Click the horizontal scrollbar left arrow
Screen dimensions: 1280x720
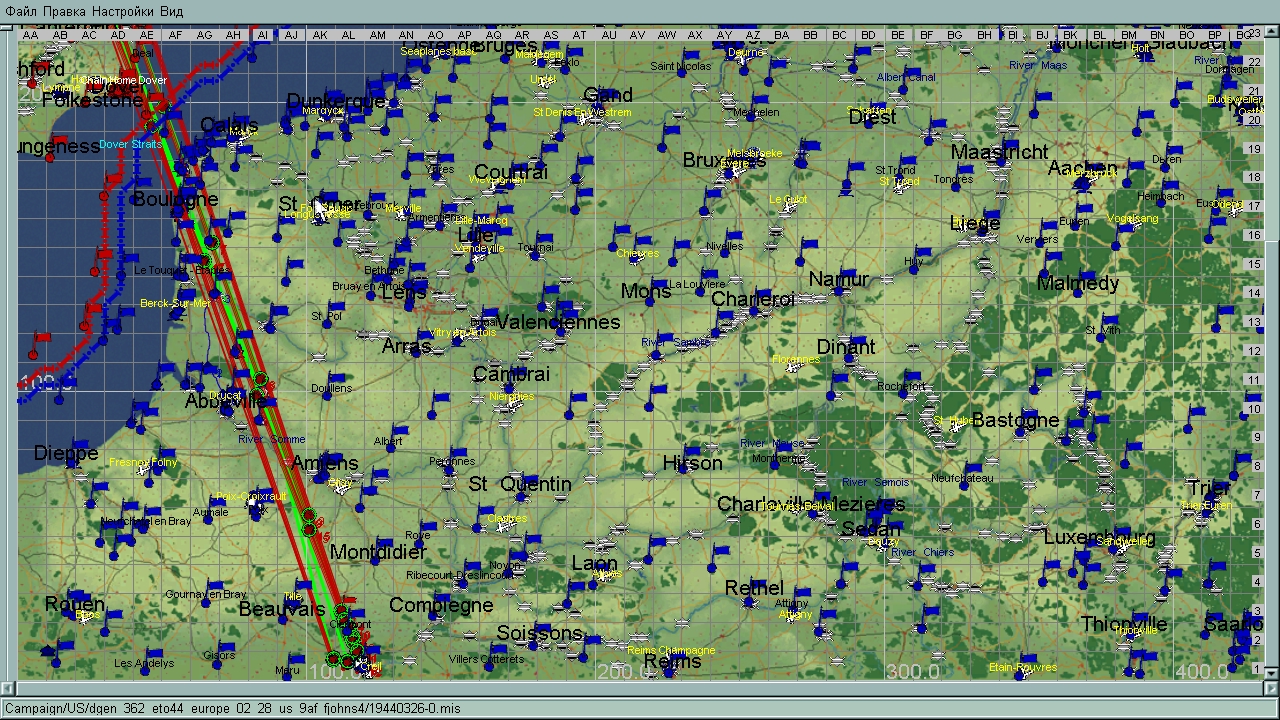(8, 689)
